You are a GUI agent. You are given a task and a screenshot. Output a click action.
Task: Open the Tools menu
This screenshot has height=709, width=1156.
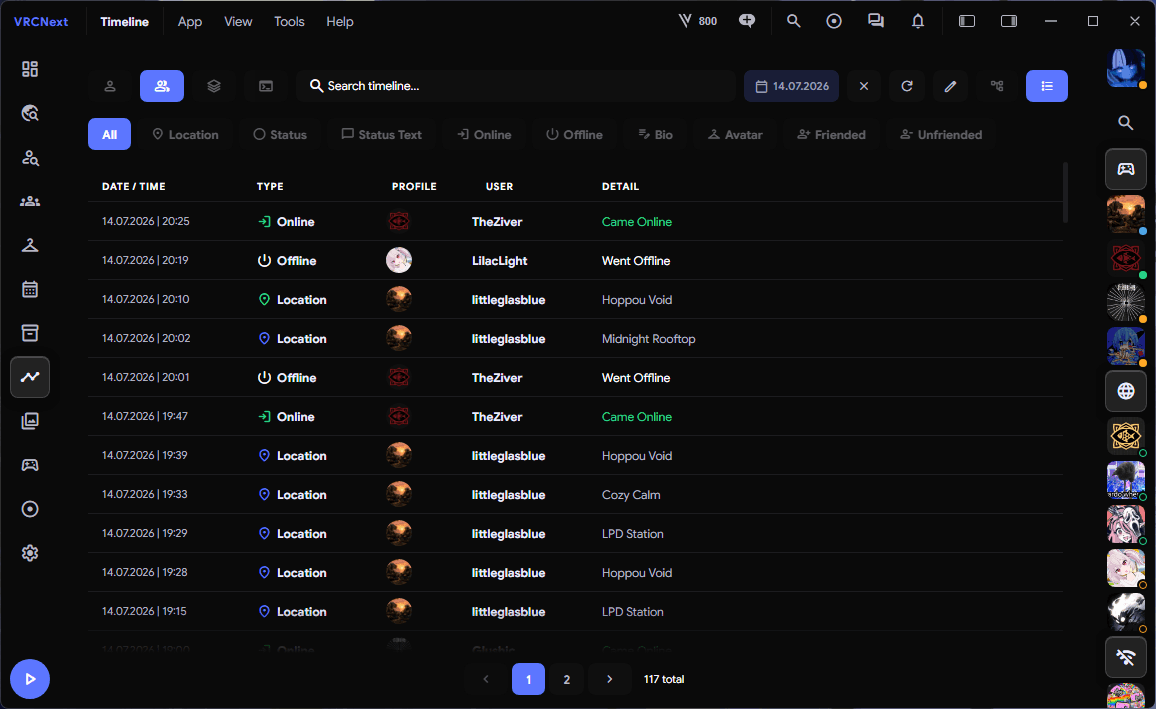pos(289,21)
